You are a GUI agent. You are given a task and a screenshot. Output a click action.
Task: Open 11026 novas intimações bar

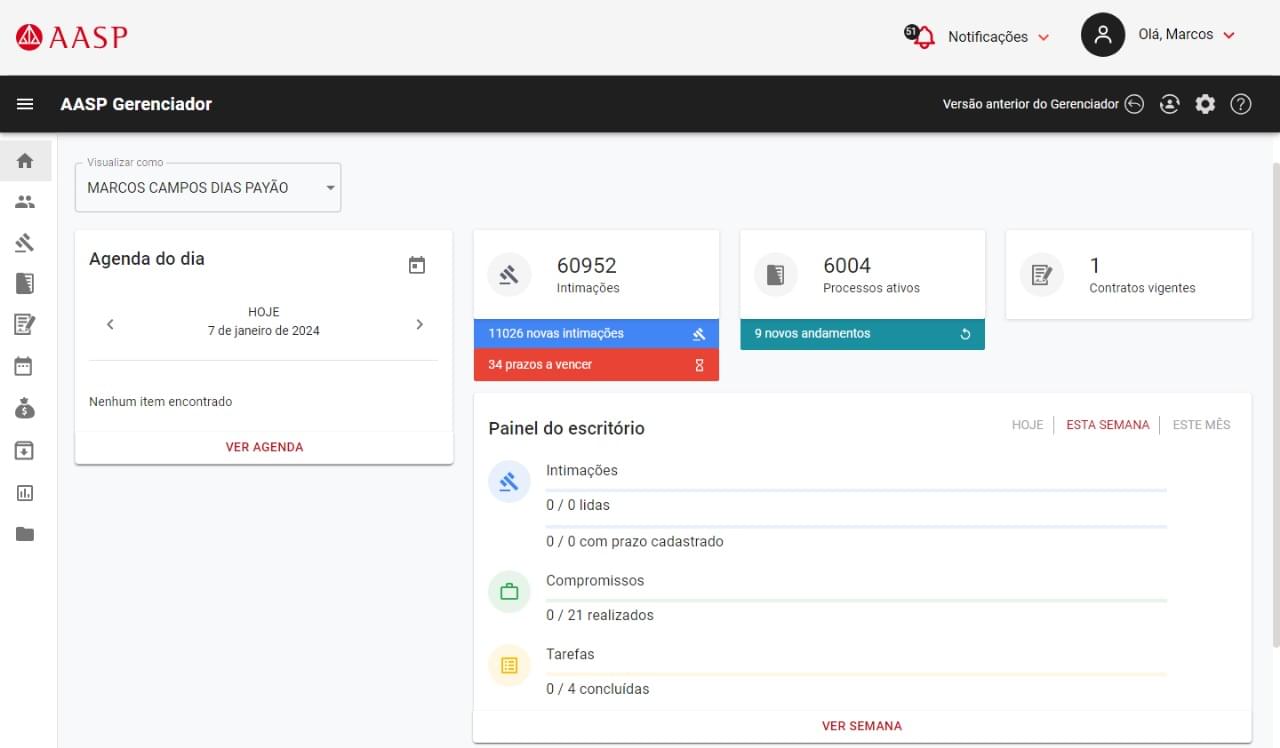pyautogui.click(x=596, y=334)
